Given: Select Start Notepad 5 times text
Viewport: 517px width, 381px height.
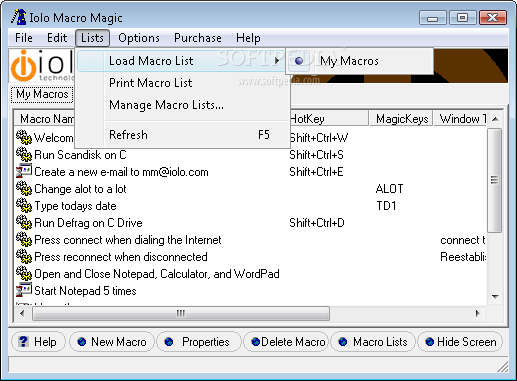Looking at the screenshot, I should tap(85, 291).
